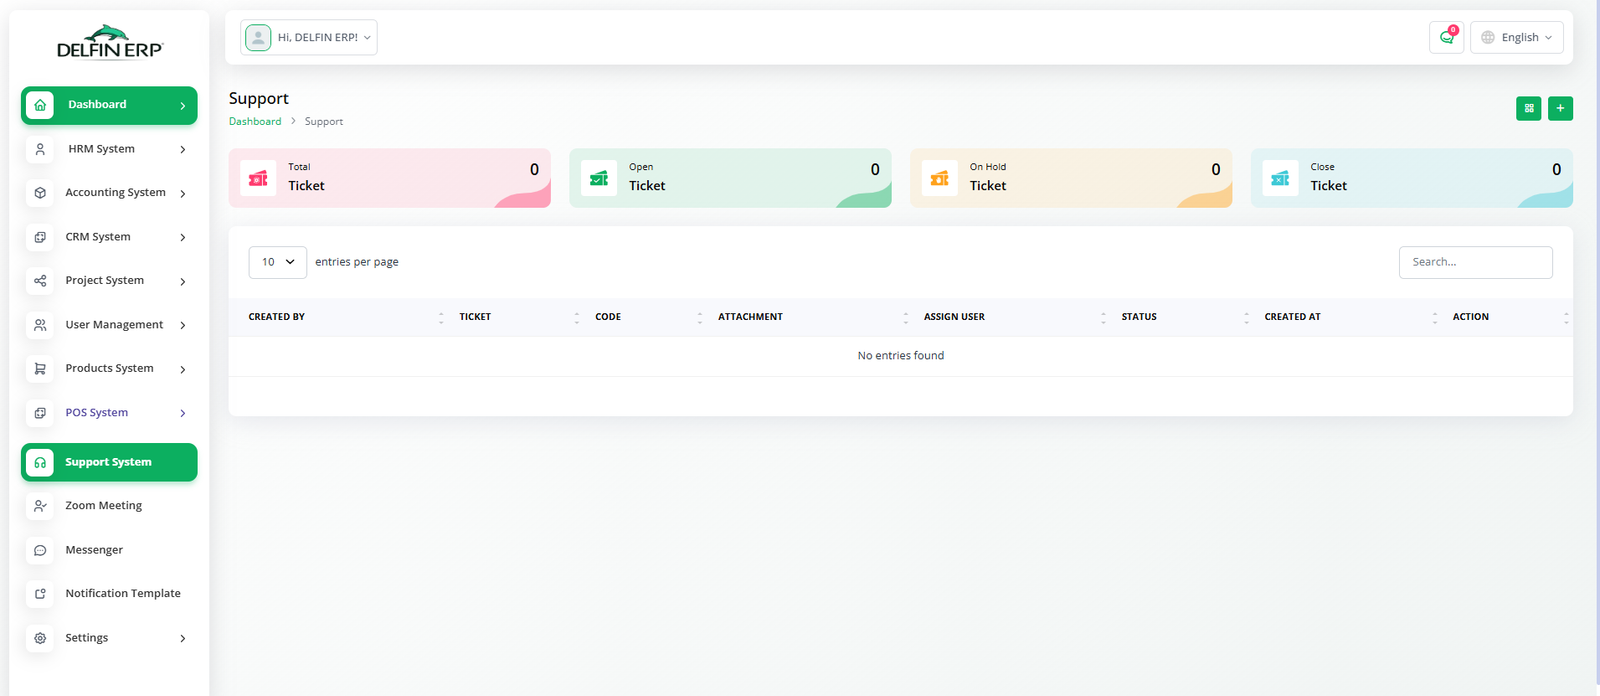The height and width of the screenshot is (696, 1600).
Task: Click the Close Ticket blue icon
Action: pyautogui.click(x=1280, y=178)
